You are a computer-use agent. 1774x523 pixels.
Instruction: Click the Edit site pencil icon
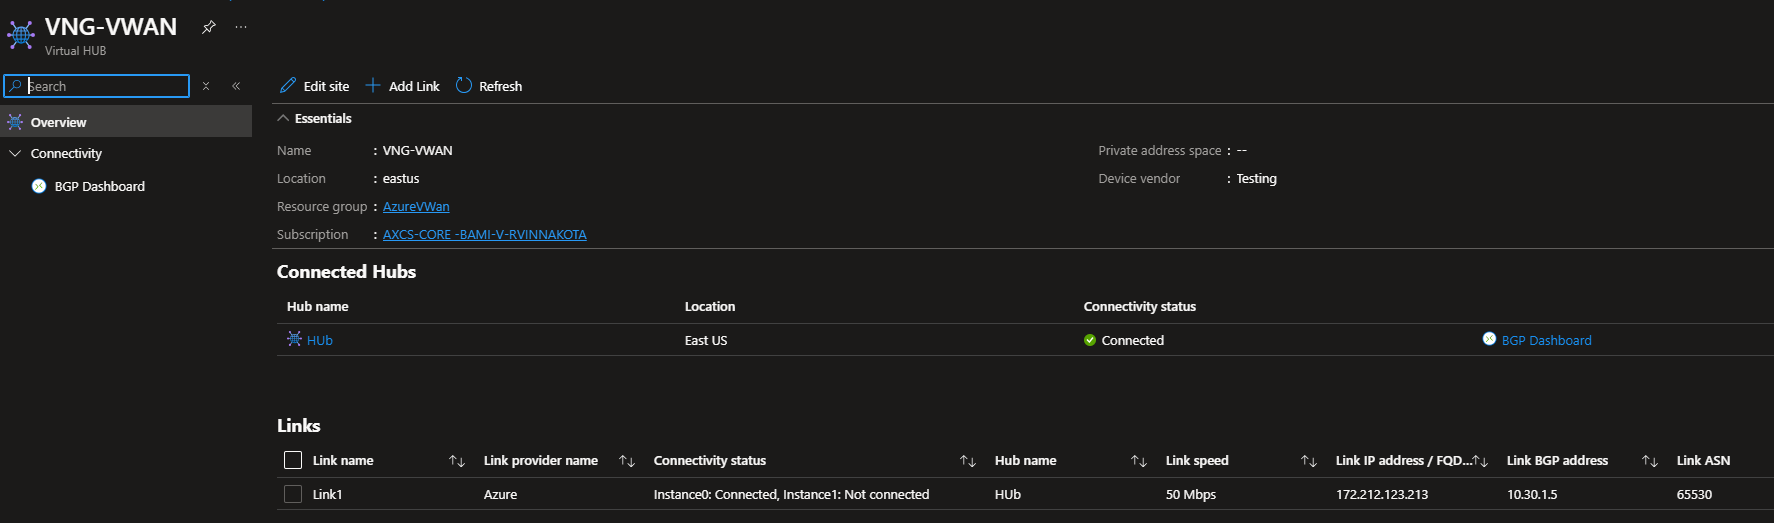coord(288,86)
